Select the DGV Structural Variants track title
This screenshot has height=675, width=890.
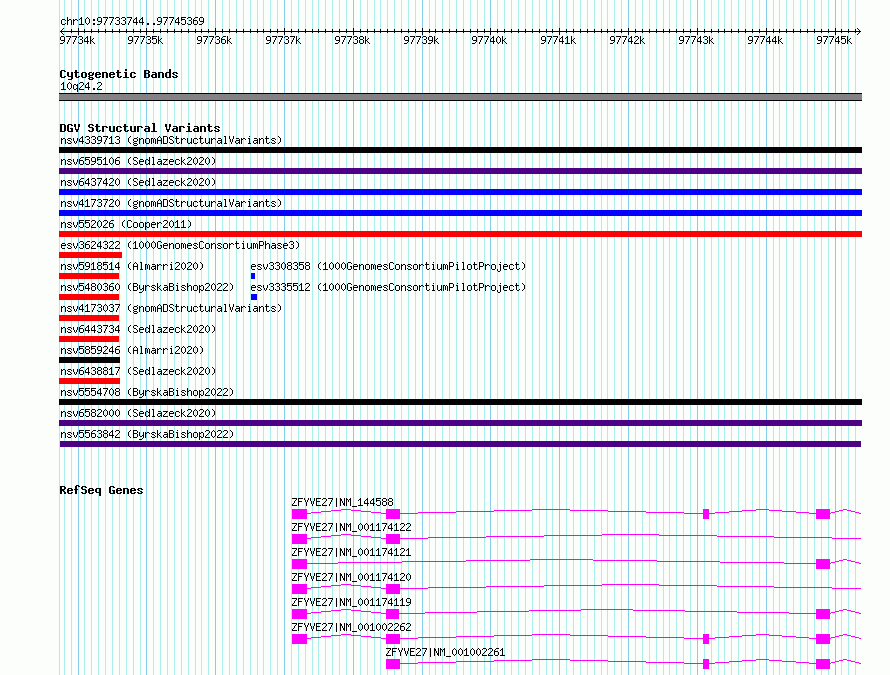tap(140, 128)
